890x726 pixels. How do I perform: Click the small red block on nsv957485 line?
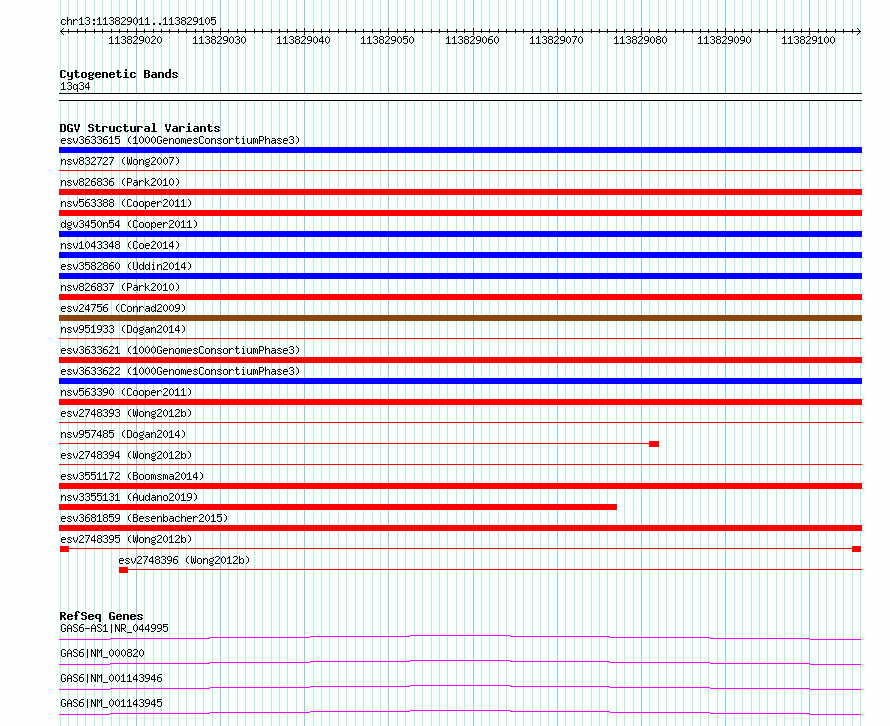(654, 444)
